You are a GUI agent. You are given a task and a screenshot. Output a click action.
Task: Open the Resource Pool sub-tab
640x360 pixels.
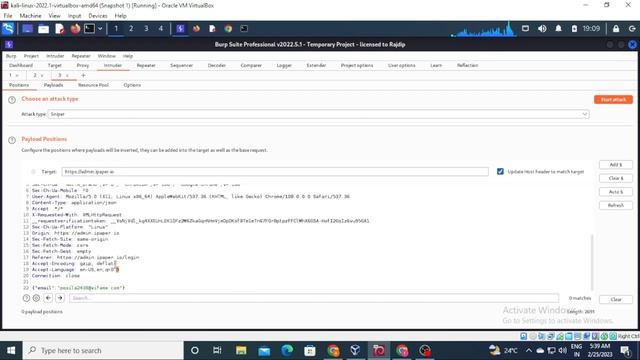tap(93, 85)
